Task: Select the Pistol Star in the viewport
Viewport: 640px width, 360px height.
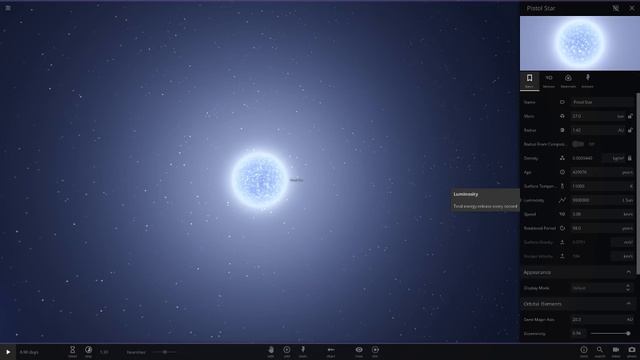Action: pos(260,180)
